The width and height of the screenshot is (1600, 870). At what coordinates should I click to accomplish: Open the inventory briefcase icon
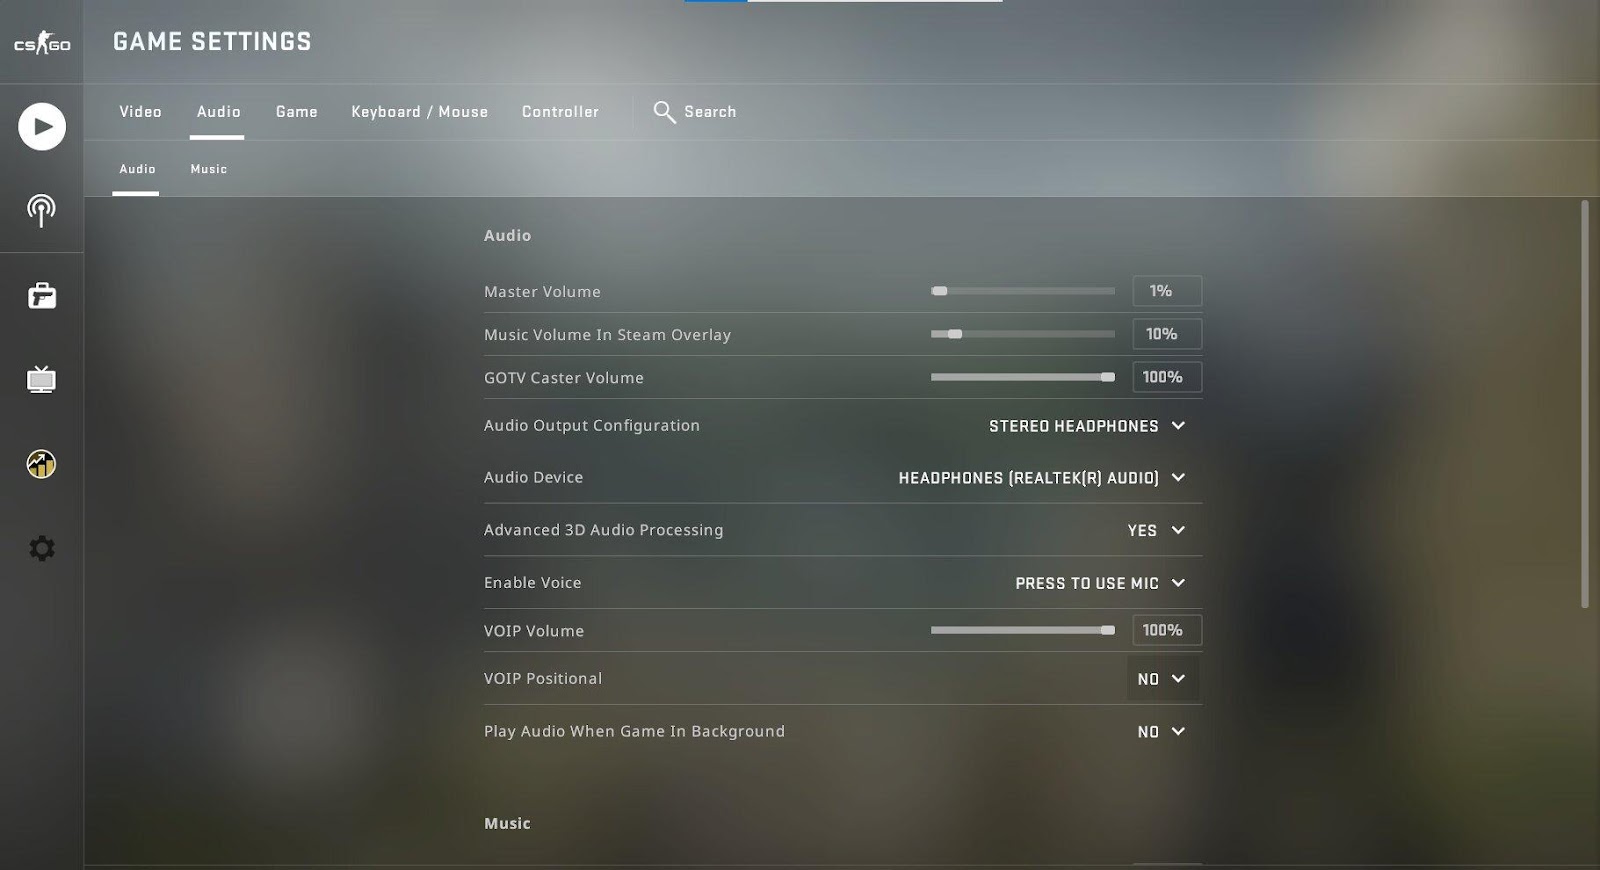click(x=42, y=296)
